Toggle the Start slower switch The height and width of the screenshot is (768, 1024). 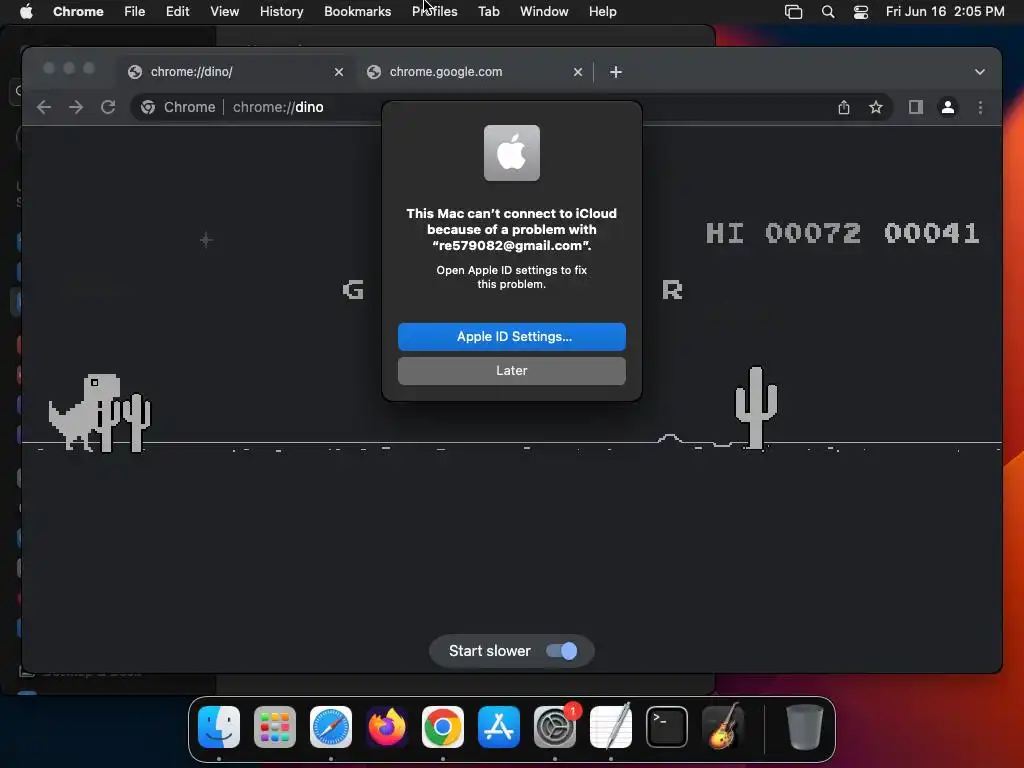pyautogui.click(x=562, y=650)
